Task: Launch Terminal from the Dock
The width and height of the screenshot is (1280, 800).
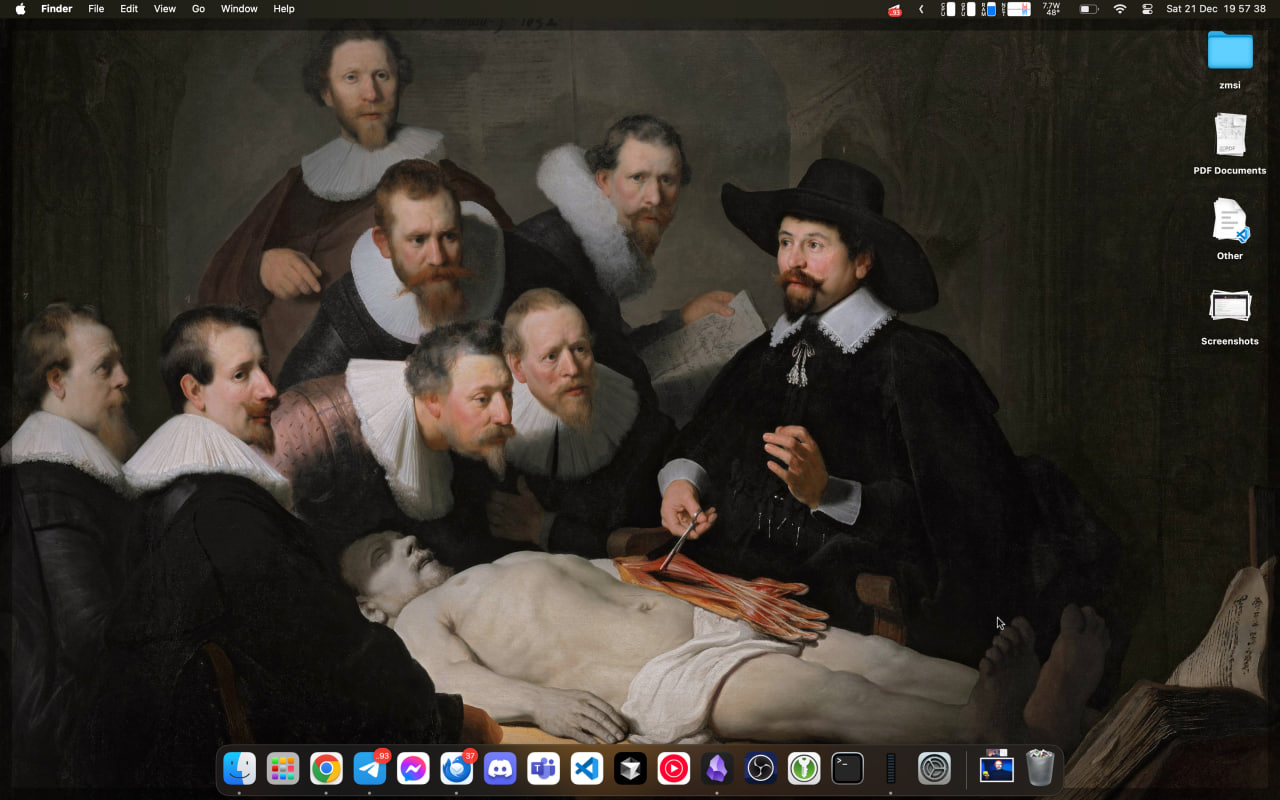Action: tap(848, 769)
